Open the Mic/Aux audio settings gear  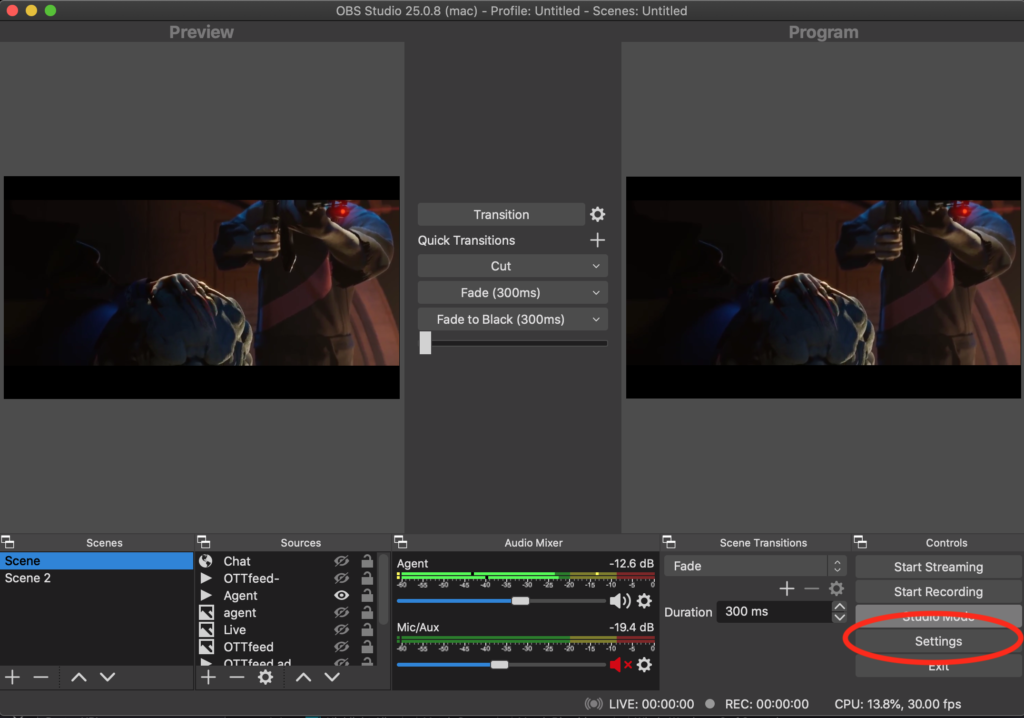tap(644, 664)
